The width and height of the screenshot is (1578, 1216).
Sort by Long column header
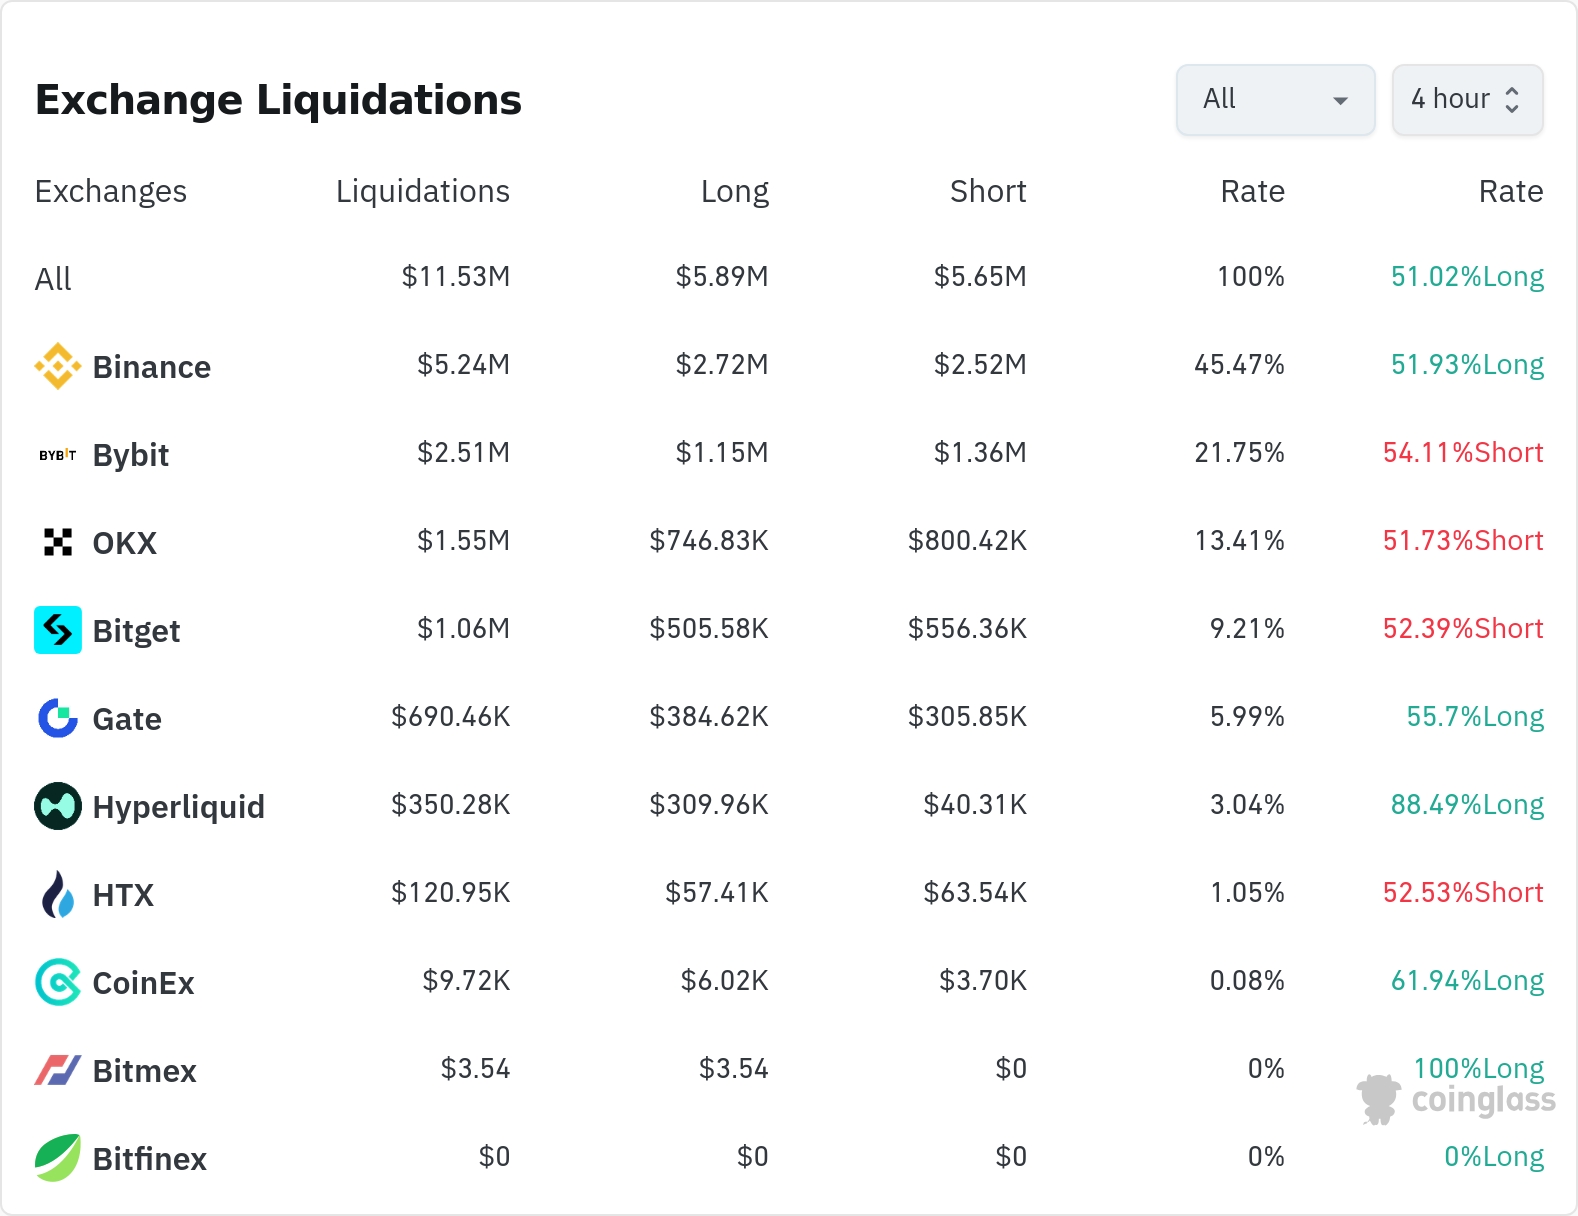[734, 191]
